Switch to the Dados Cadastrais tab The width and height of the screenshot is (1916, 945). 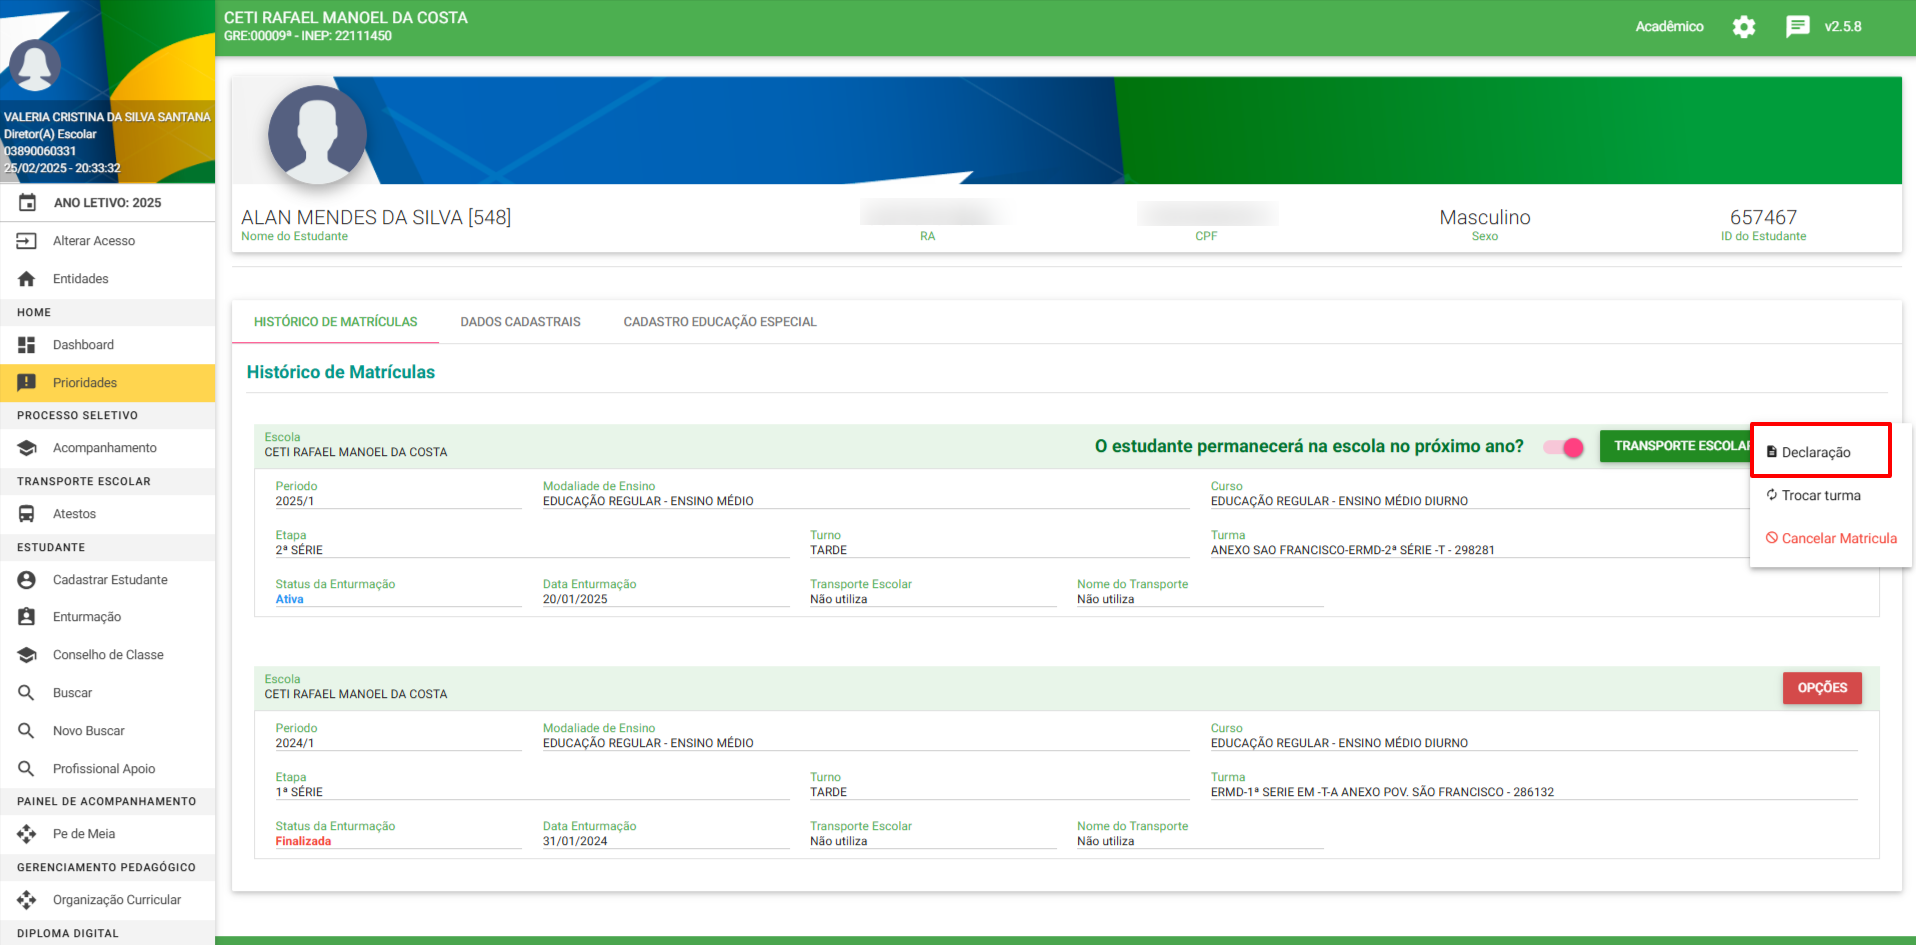[x=520, y=322]
